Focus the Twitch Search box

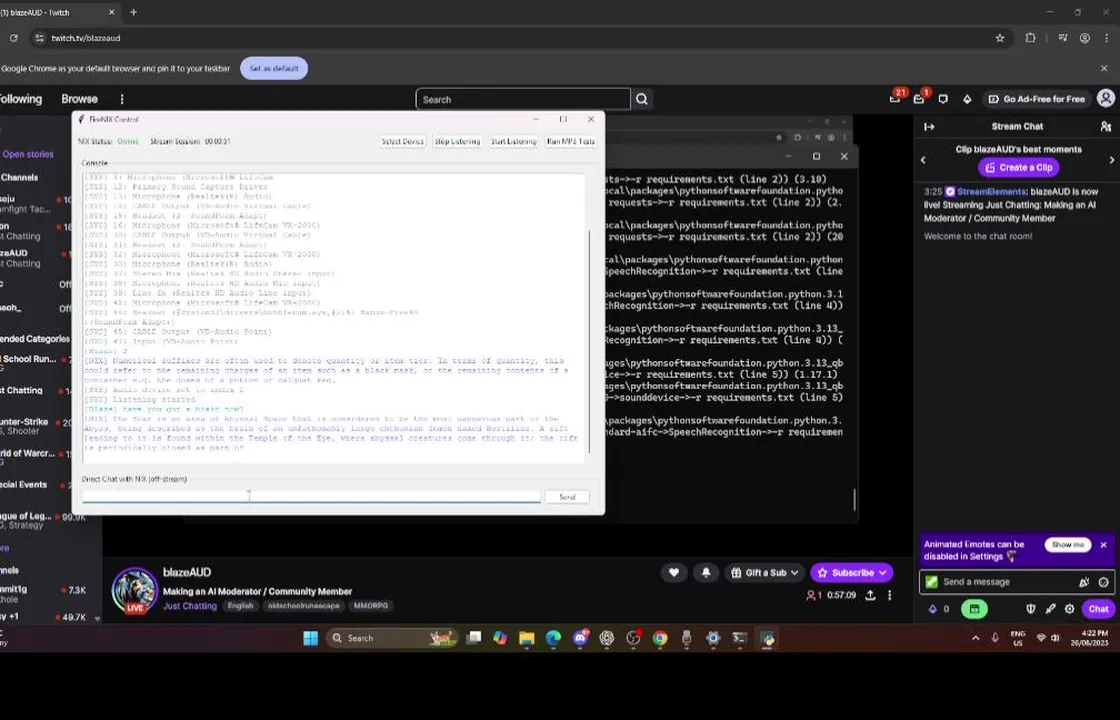pyautogui.click(x=523, y=99)
